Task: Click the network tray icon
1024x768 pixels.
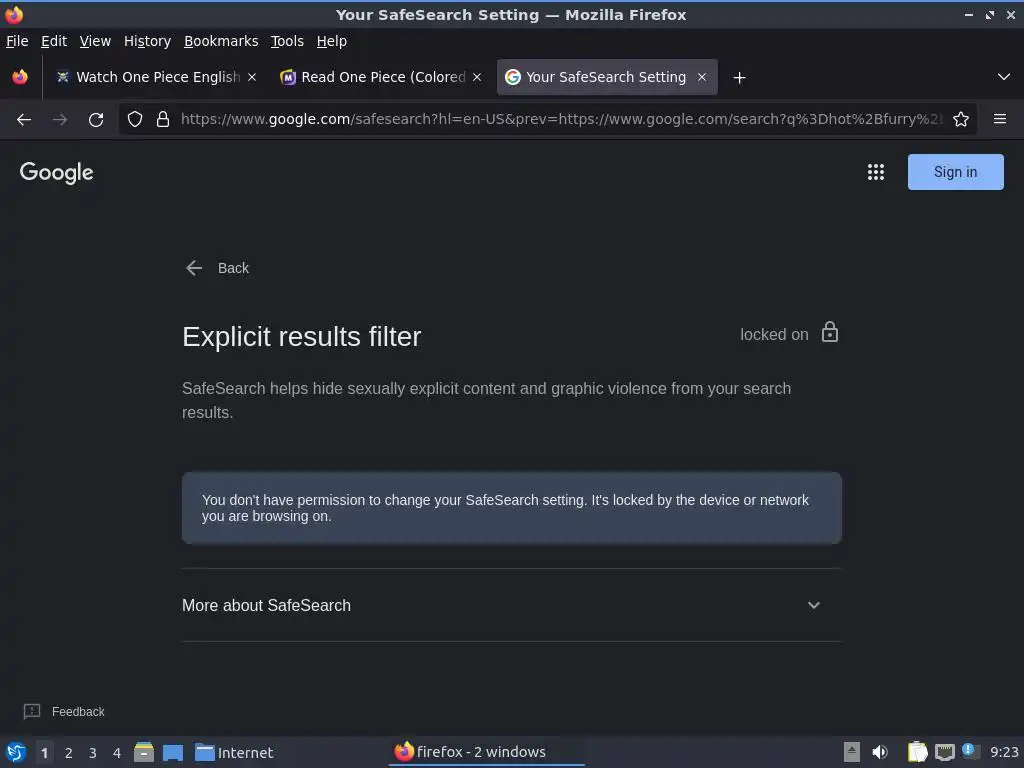Action: (944, 752)
